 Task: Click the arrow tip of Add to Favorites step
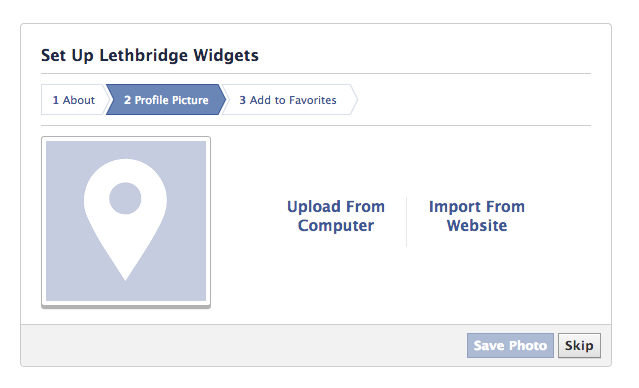click(x=354, y=100)
